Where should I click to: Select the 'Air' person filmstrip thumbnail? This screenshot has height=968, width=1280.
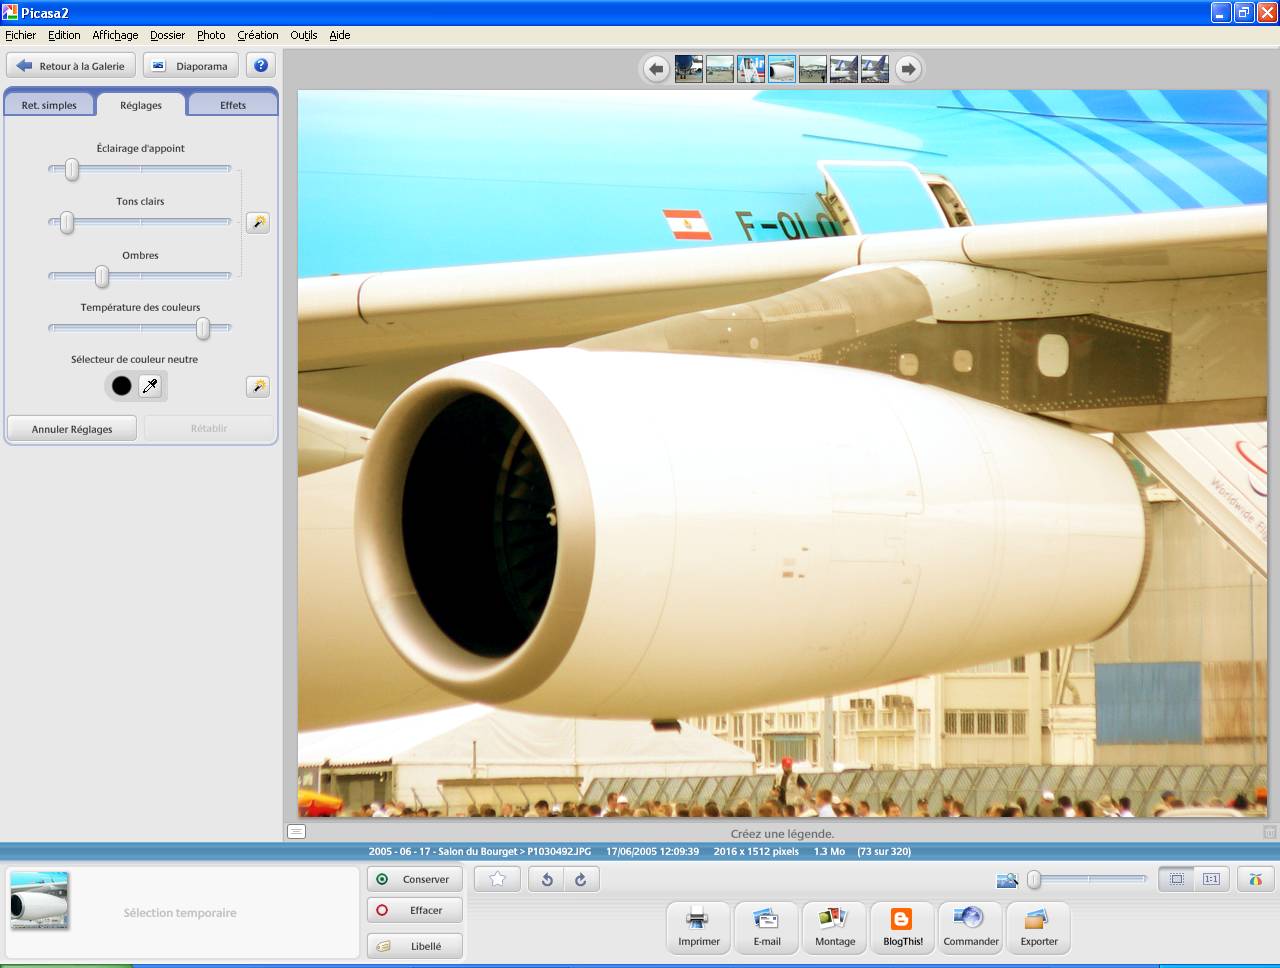click(750, 69)
